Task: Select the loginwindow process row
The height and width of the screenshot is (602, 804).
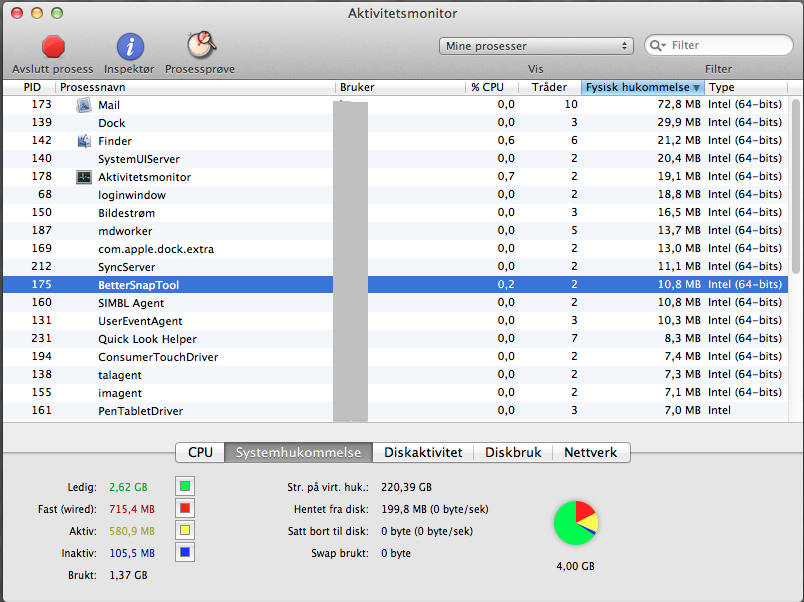Action: click(x=395, y=194)
